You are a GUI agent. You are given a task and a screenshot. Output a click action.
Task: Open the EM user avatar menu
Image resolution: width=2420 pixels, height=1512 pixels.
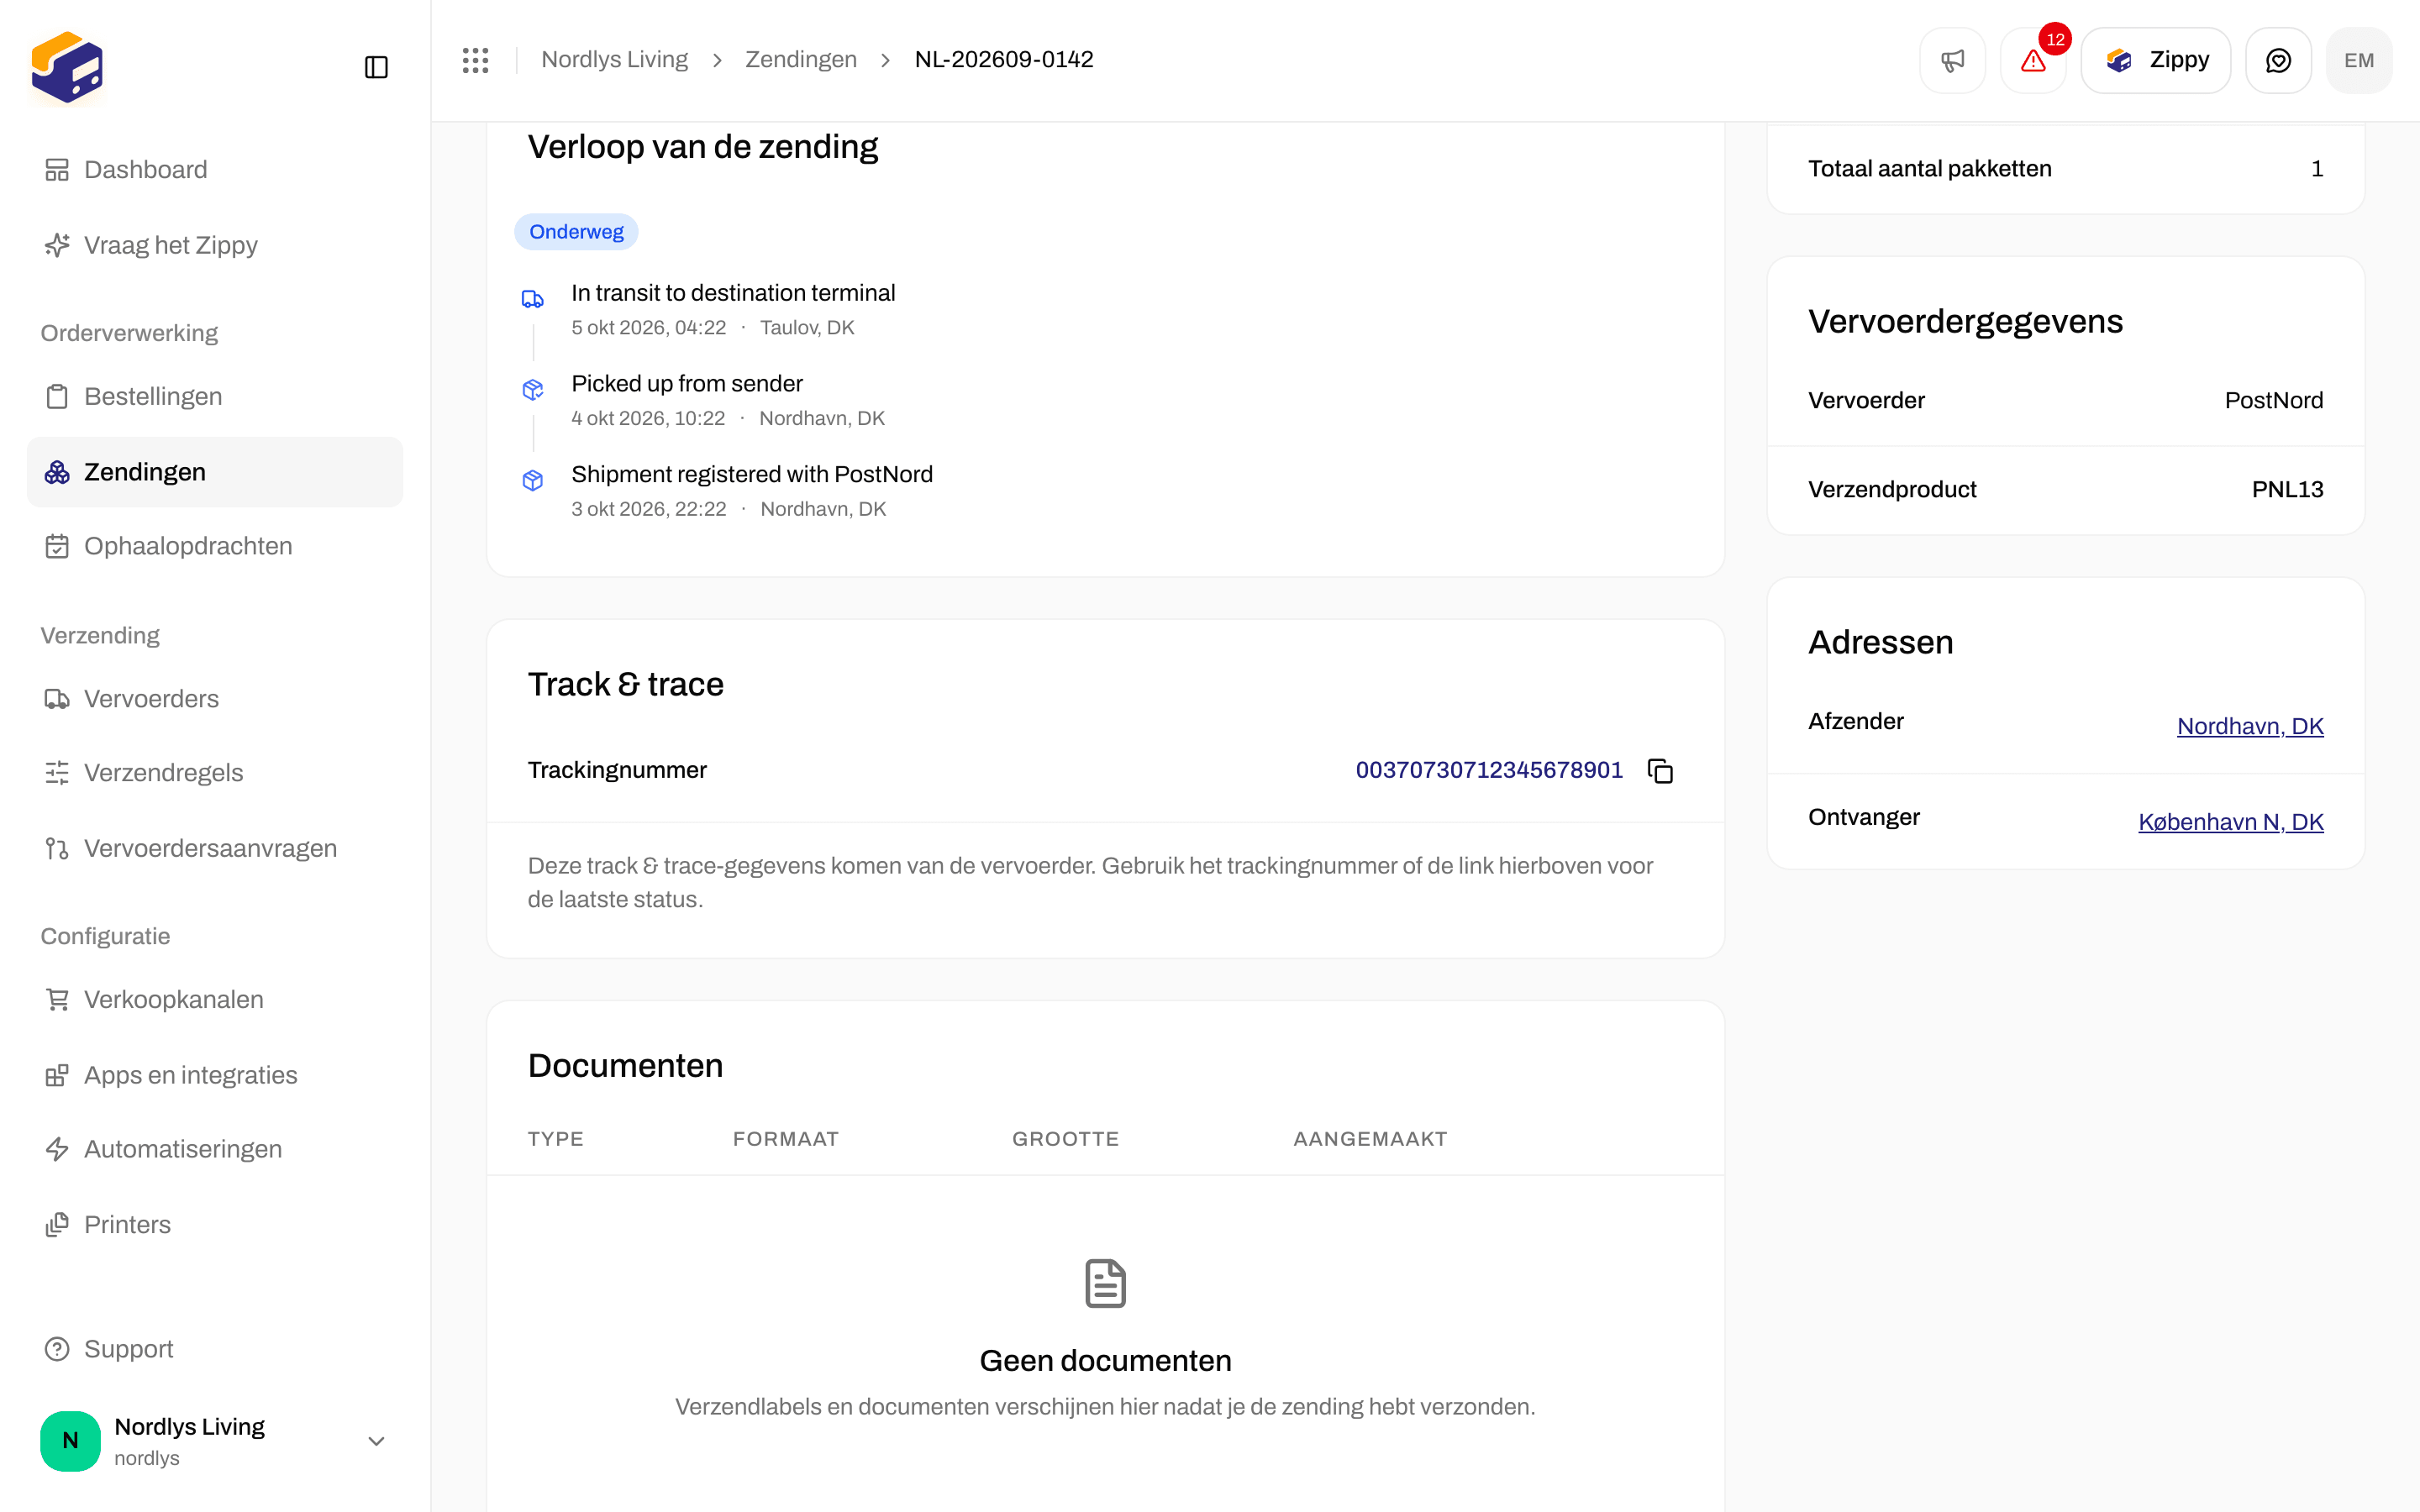pos(2359,60)
